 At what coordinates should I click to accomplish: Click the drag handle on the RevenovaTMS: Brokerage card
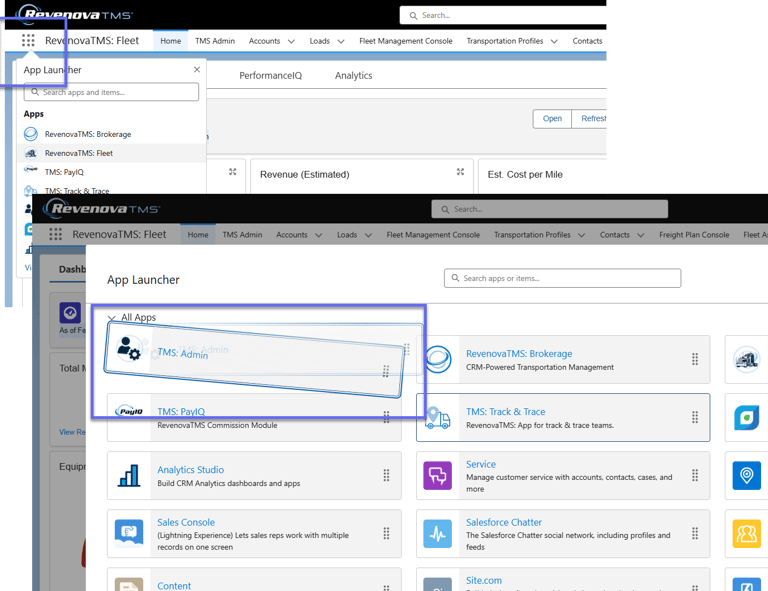(x=695, y=359)
